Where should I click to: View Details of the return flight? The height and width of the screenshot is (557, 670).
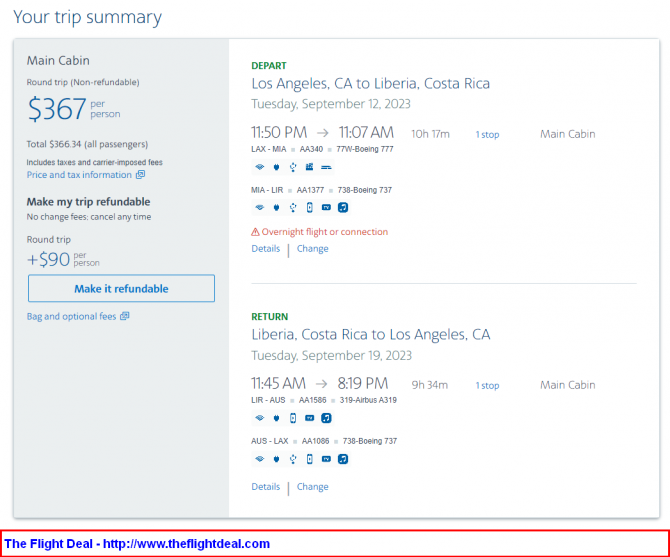pos(265,487)
